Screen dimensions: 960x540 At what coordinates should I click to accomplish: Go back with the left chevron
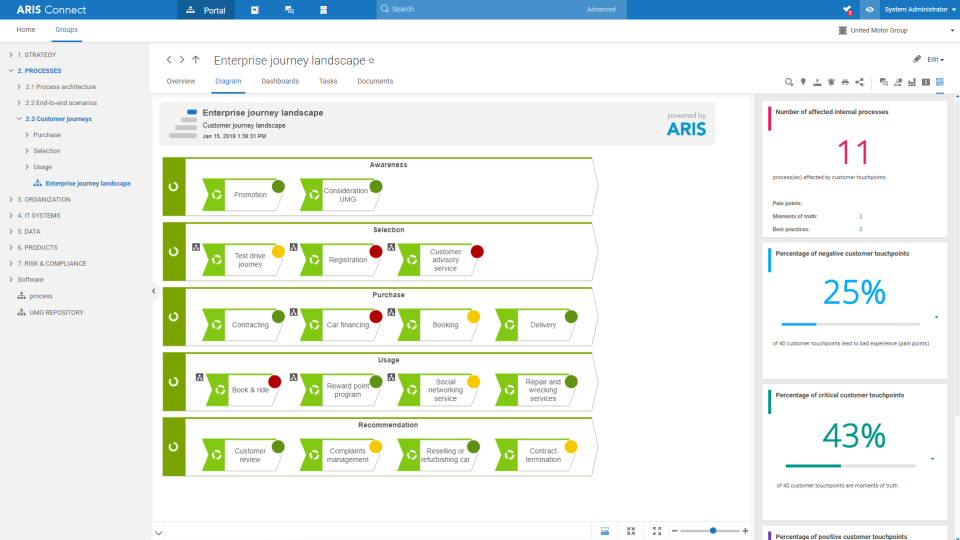pyautogui.click(x=169, y=59)
